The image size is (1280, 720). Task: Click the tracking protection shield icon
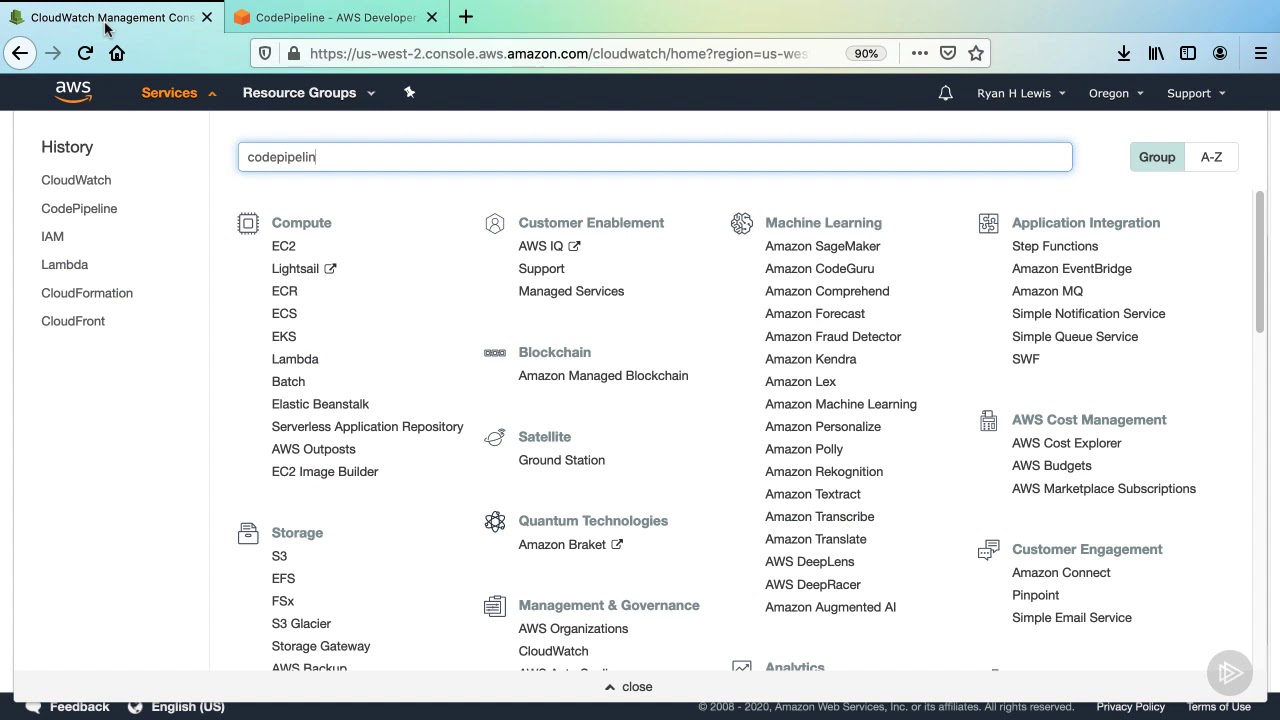[x=265, y=53]
